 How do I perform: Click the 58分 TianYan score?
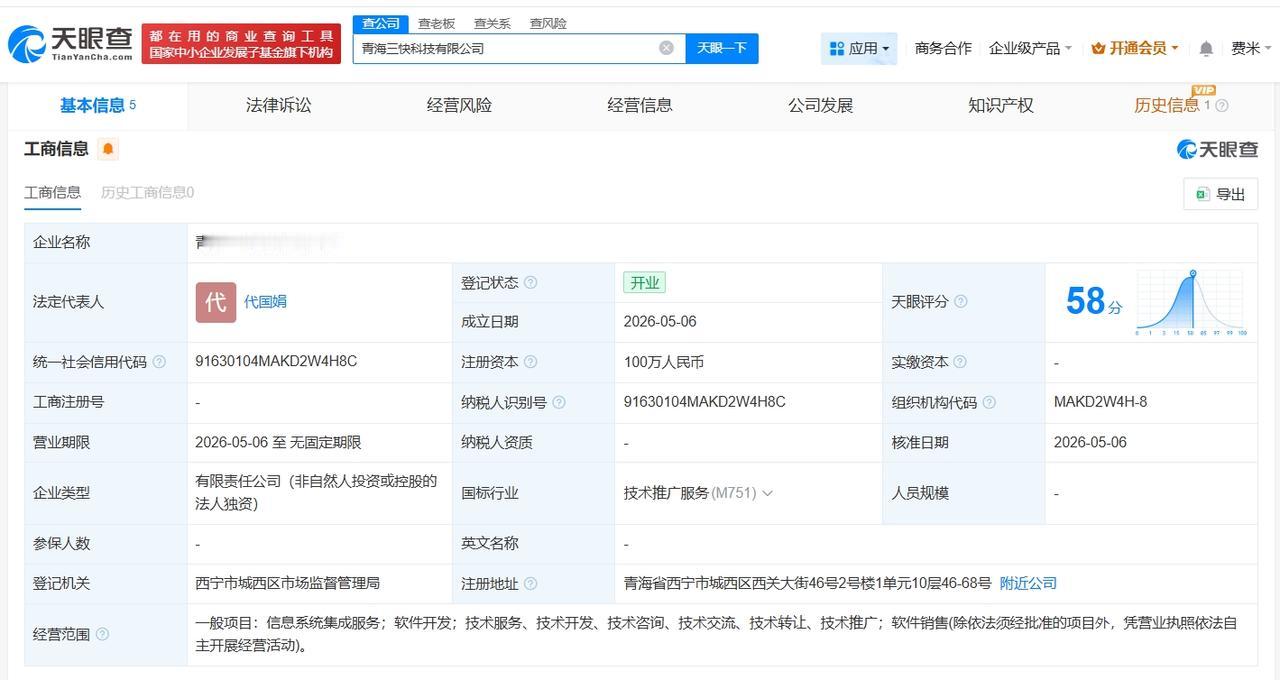tap(1094, 301)
